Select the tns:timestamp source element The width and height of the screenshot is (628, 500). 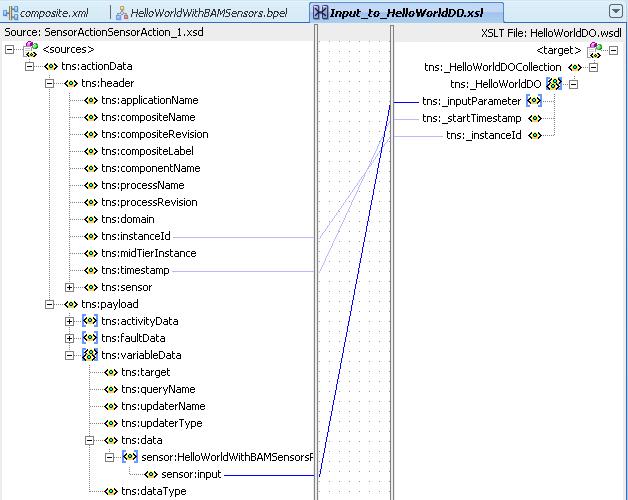(135, 271)
